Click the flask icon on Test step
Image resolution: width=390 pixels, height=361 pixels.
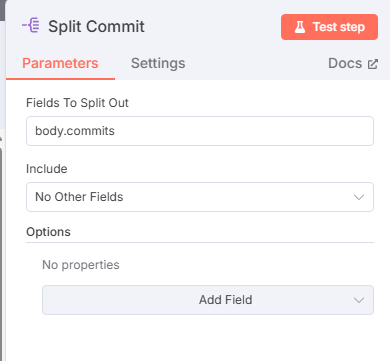pyautogui.click(x=300, y=27)
